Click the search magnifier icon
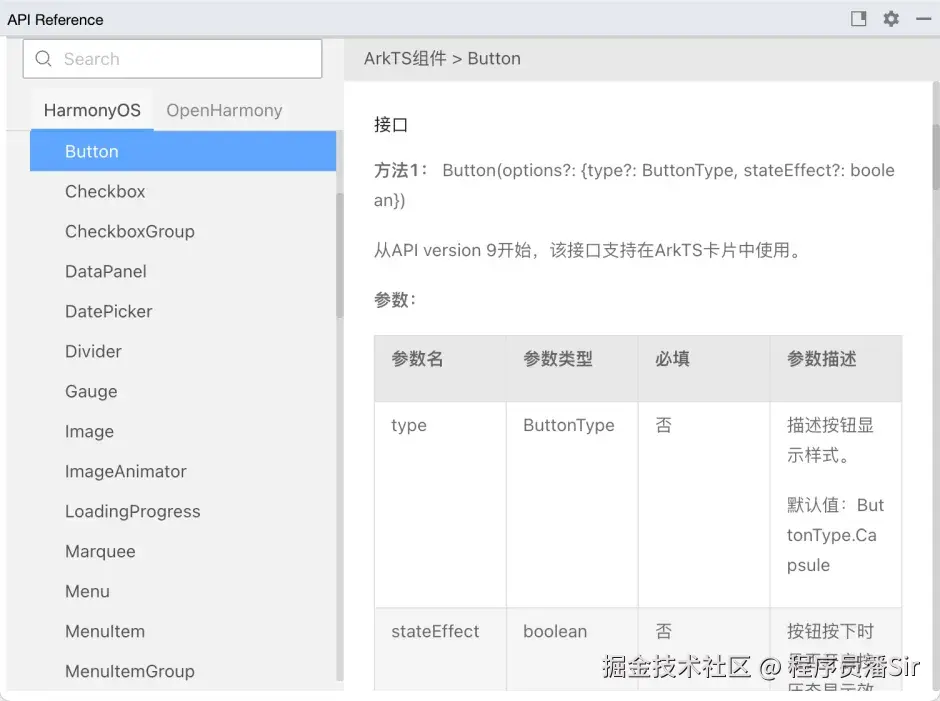This screenshot has width=940, height=701. 43,58
